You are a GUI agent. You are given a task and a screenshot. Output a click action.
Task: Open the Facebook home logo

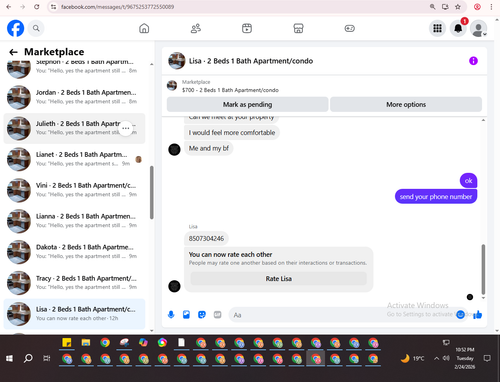point(15,28)
